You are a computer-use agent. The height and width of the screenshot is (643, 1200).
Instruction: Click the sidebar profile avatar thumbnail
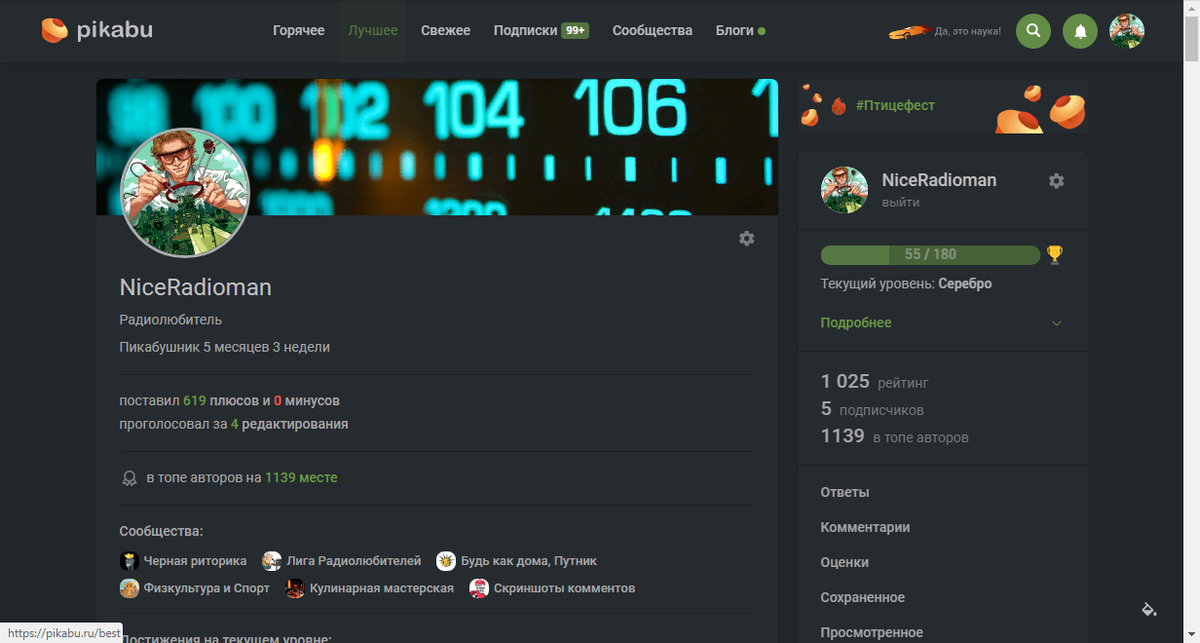(844, 190)
